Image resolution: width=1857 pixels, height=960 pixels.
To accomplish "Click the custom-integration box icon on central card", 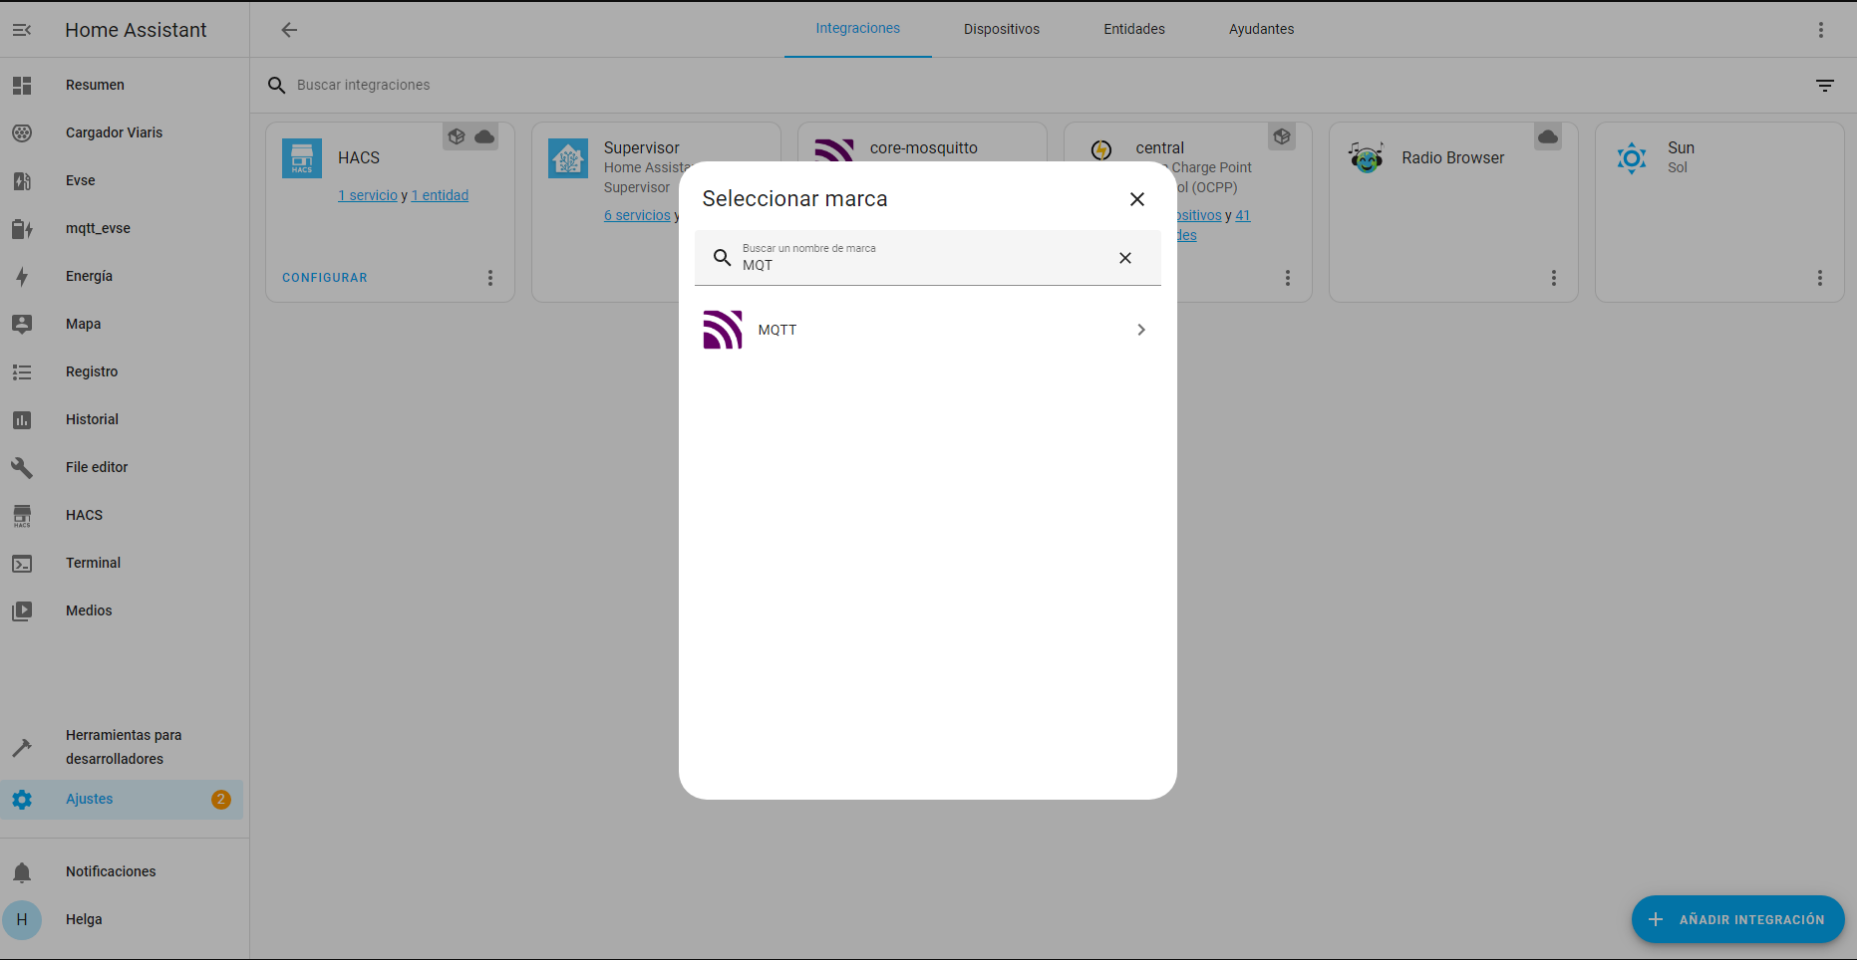I will point(1282,137).
